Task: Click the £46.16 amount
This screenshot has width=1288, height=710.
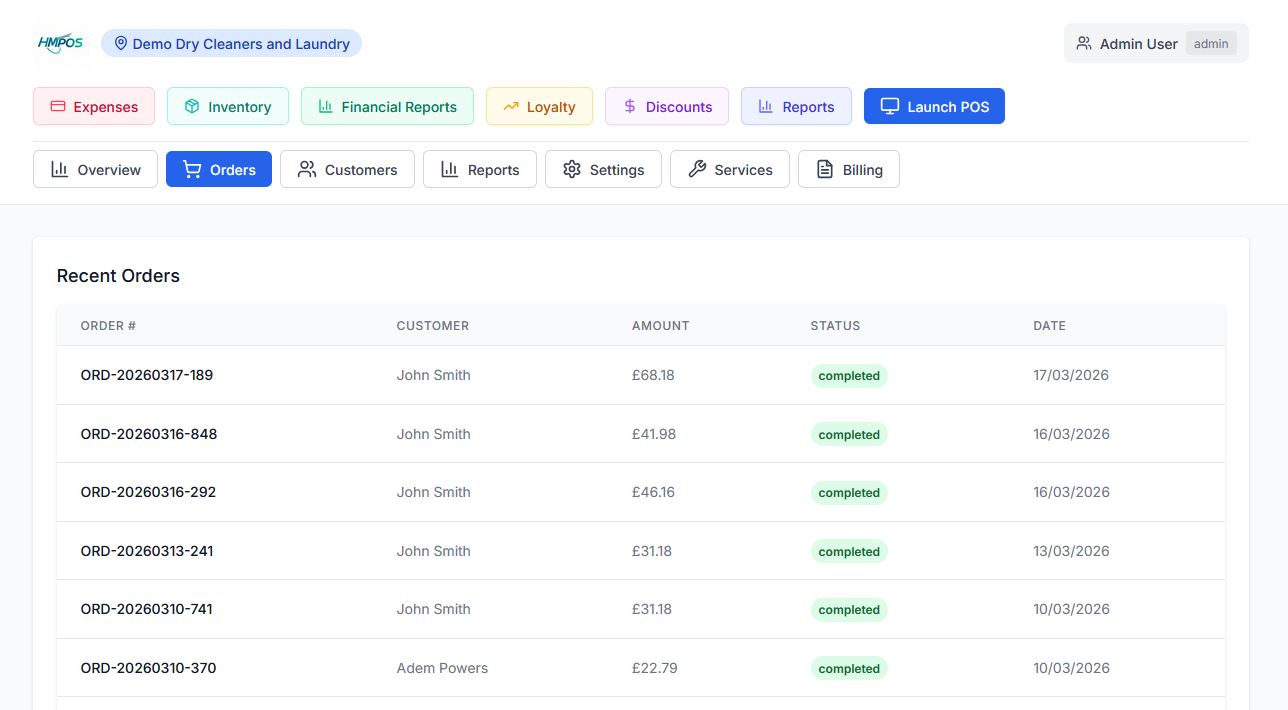Action: click(653, 492)
